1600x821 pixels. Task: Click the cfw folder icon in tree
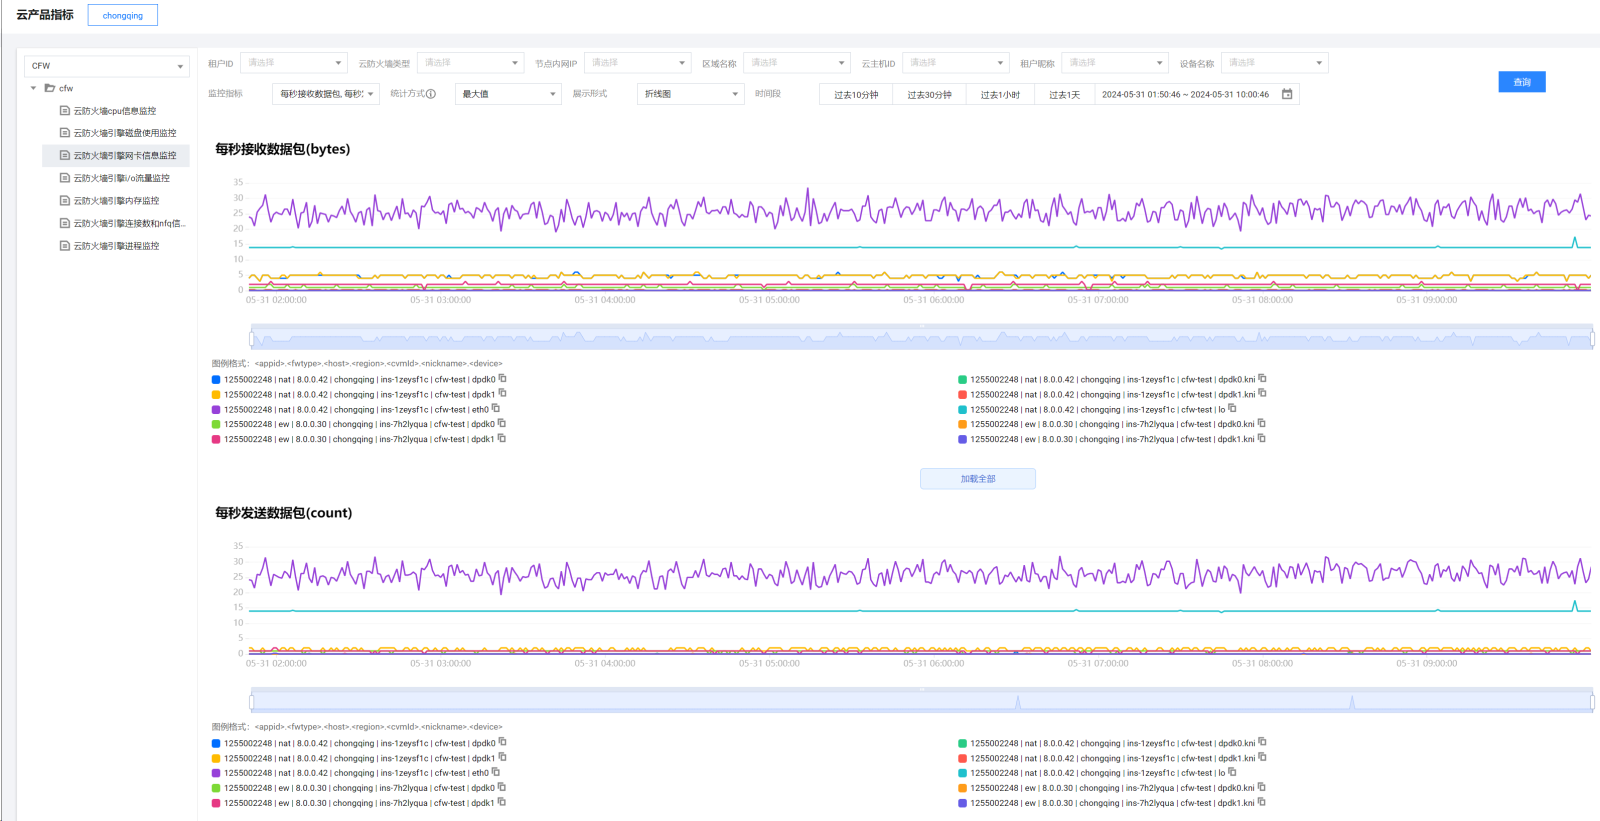[x=50, y=88]
